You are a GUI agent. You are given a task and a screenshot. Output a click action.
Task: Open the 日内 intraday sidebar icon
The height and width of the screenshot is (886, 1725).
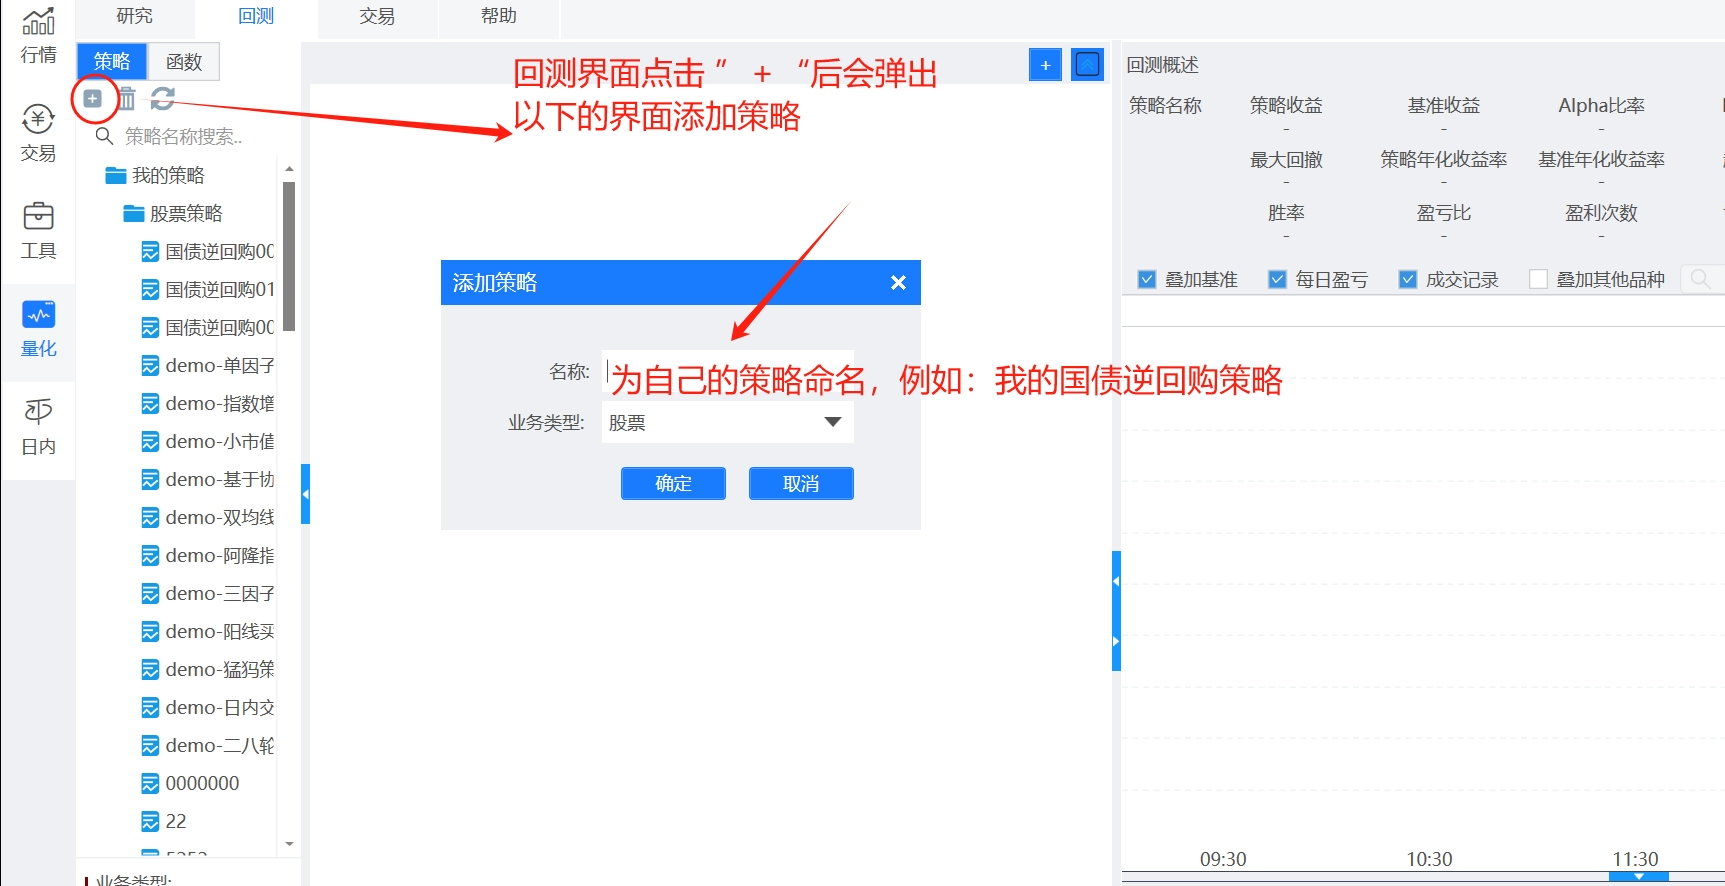pos(38,427)
